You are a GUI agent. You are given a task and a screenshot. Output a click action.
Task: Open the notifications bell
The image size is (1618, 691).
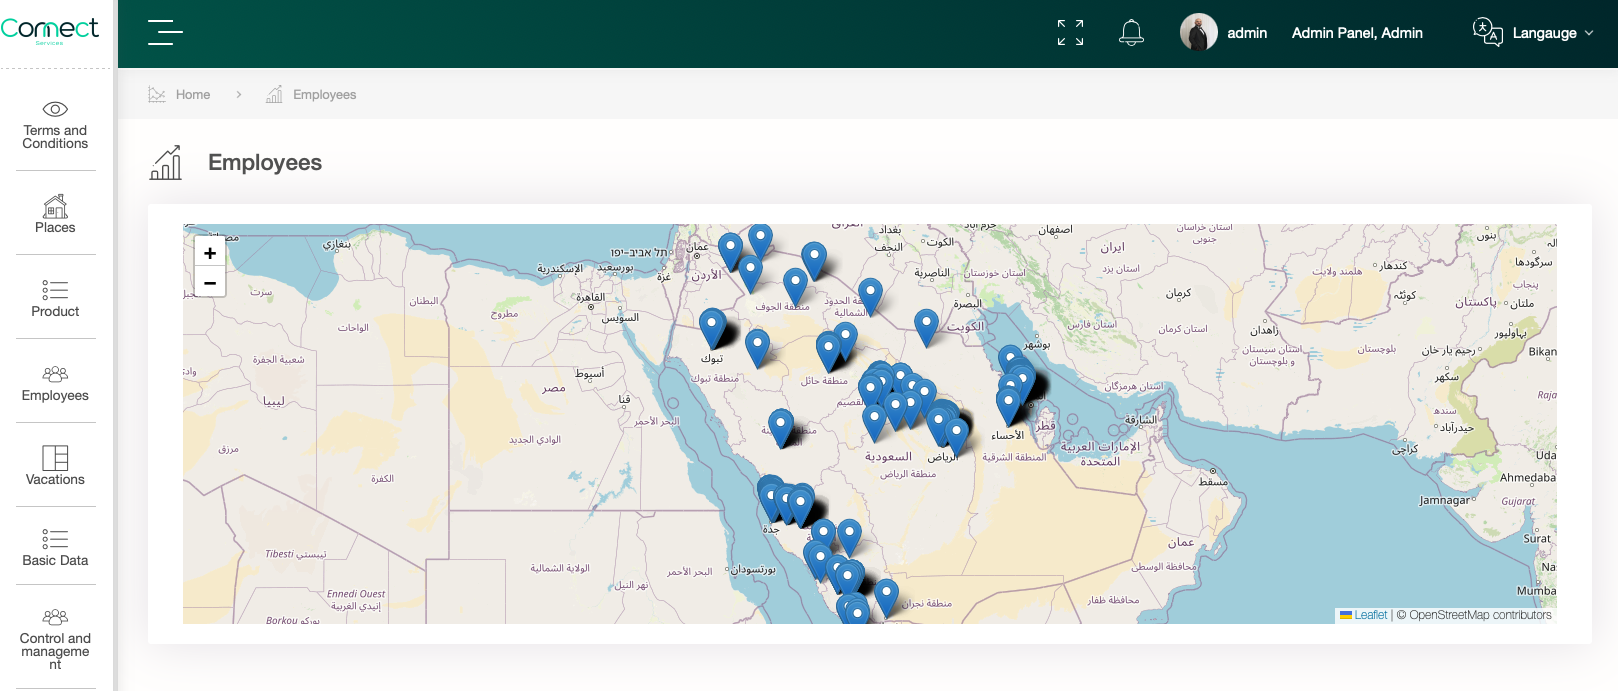click(1131, 33)
